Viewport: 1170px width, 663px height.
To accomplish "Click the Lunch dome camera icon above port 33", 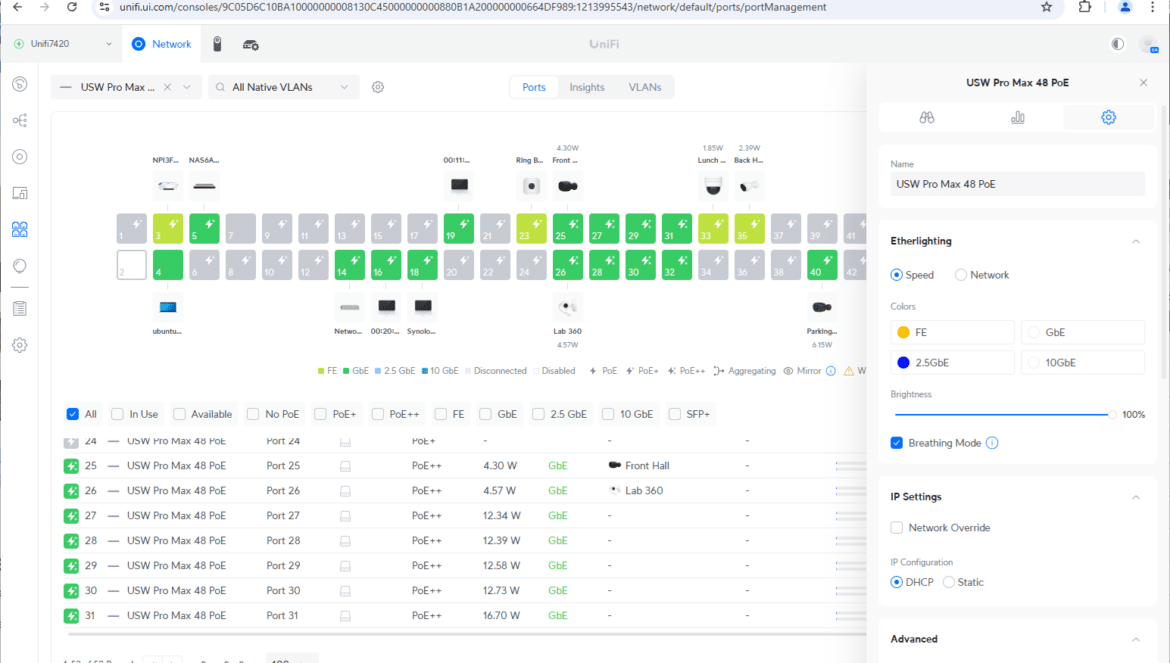I will (x=713, y=186).
